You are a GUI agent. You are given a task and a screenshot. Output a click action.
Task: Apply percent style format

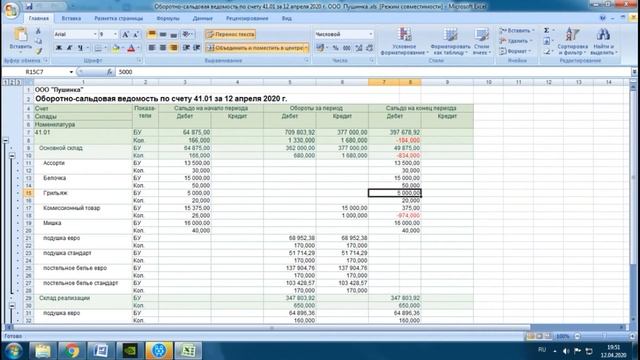336,48
